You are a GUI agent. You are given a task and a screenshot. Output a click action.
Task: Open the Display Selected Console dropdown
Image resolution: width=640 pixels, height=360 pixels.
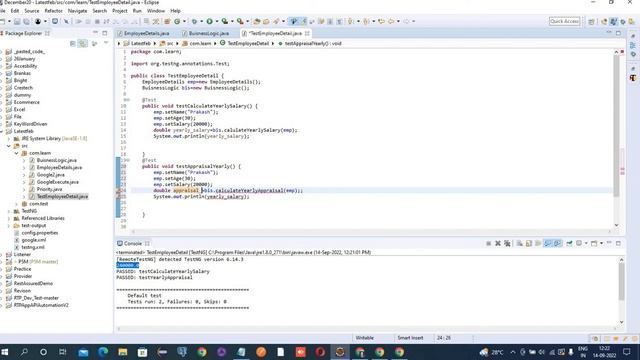[586, 243]
